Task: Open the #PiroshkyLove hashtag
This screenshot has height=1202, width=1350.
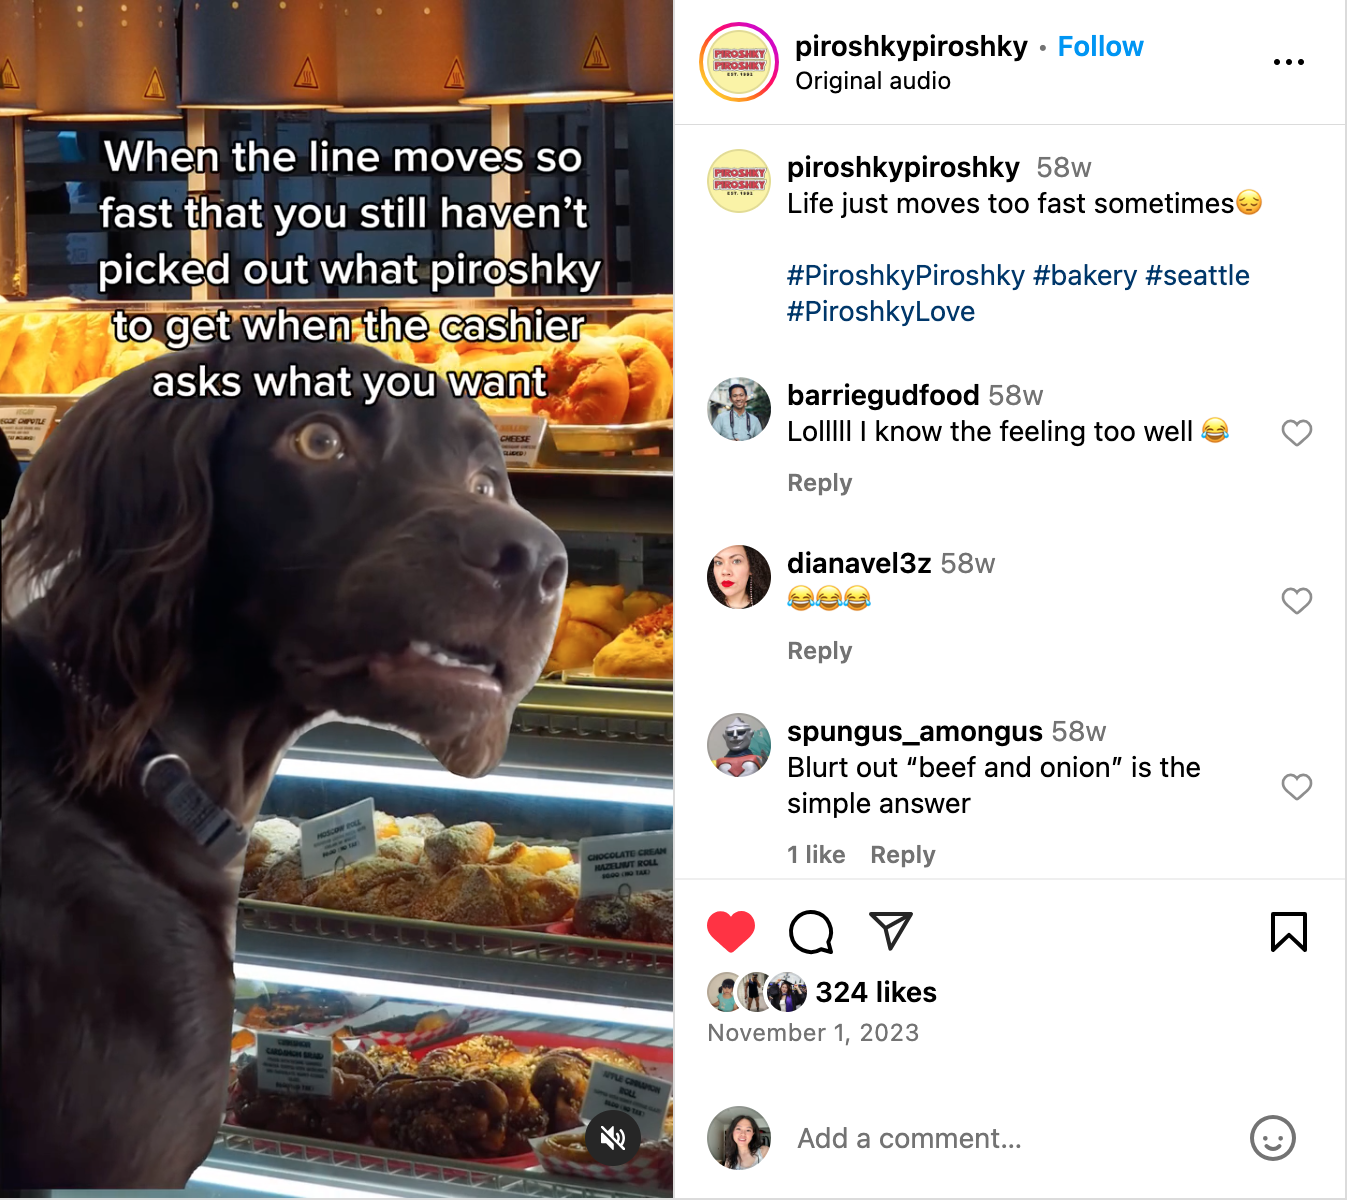Action: coord(880,312)
